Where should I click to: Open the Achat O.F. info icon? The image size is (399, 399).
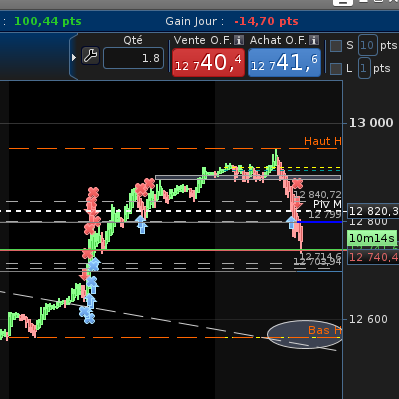click(314, 40)
